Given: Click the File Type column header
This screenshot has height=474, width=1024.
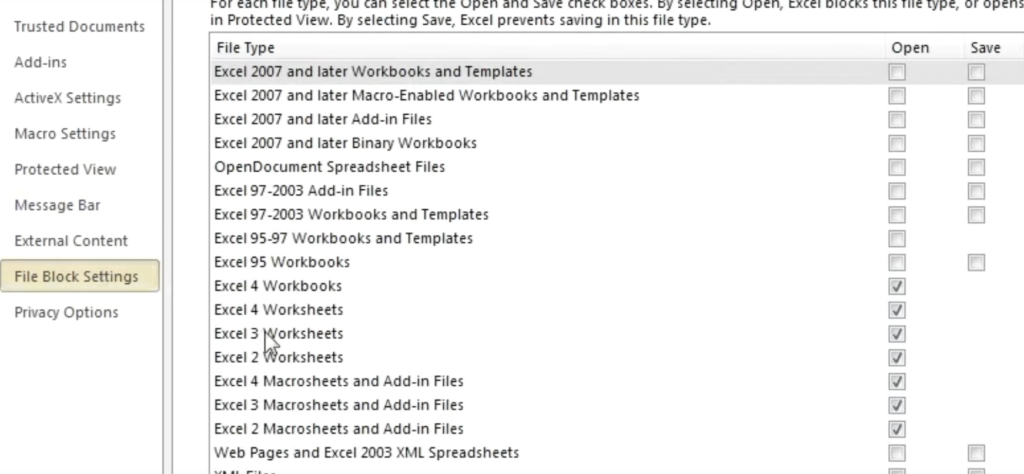Looking at the screenshot, I should (244, 48).
